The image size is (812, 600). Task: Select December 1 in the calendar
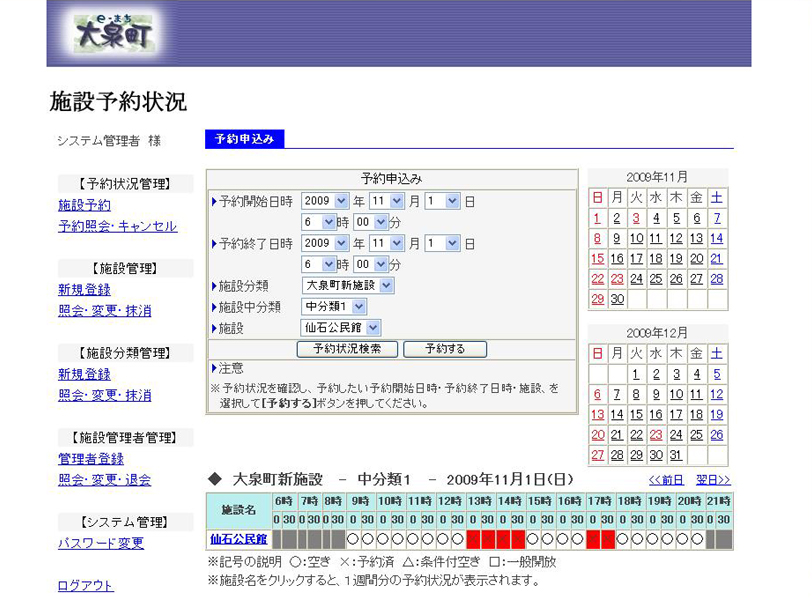pyautogui.click(x=636, y=374)
